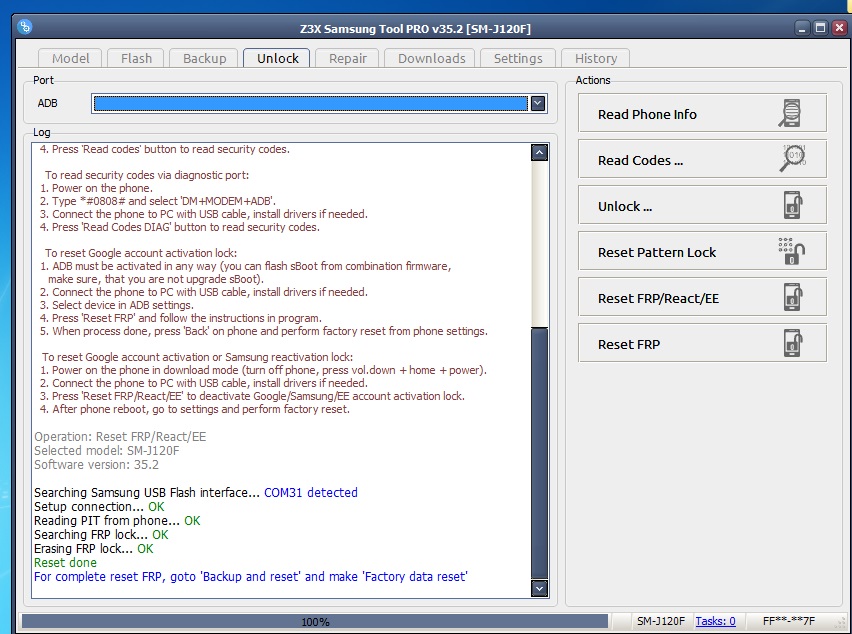
Task: Click 'Operation: Reset FRP/React/EE' log line
Action: [x=120, y=436]
